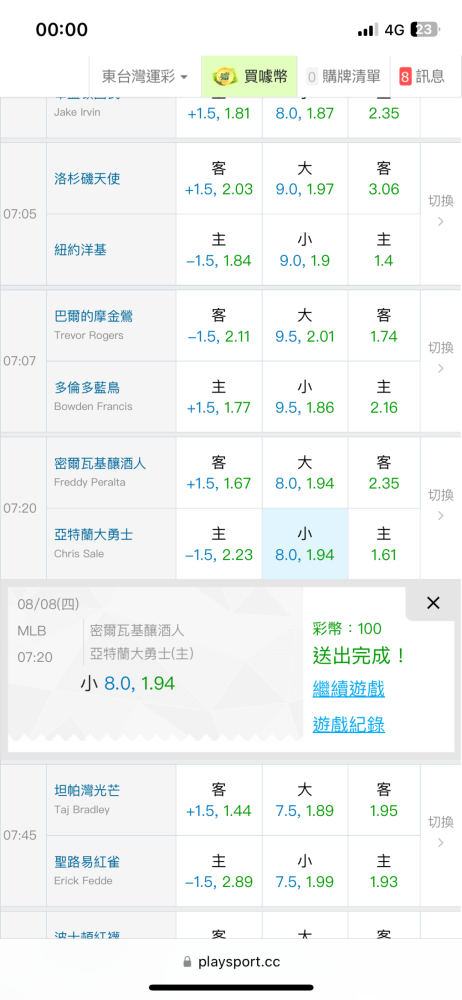Screen dimensions: 462x1000
Task: Tap 切換 for the 07:45 game
Action: [x=440, y=832]
